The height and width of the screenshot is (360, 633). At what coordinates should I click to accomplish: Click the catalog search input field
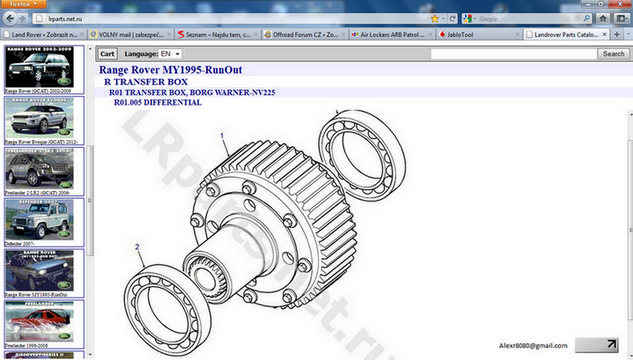point(514,54)
